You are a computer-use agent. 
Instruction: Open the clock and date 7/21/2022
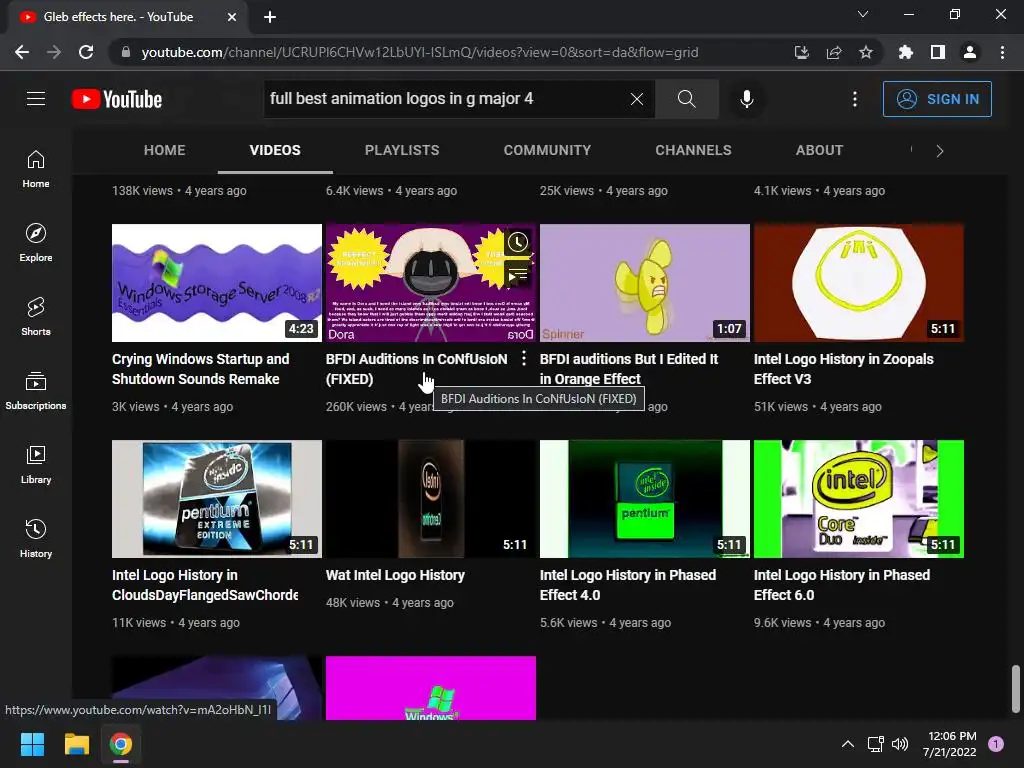click(950, 744)
